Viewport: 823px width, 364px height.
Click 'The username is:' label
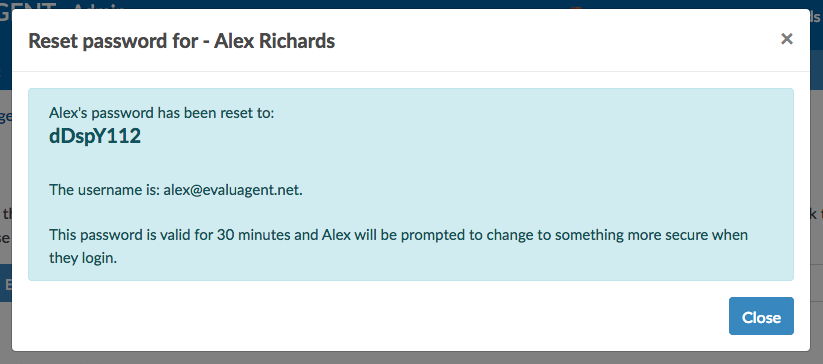click(x=104, y=190)
